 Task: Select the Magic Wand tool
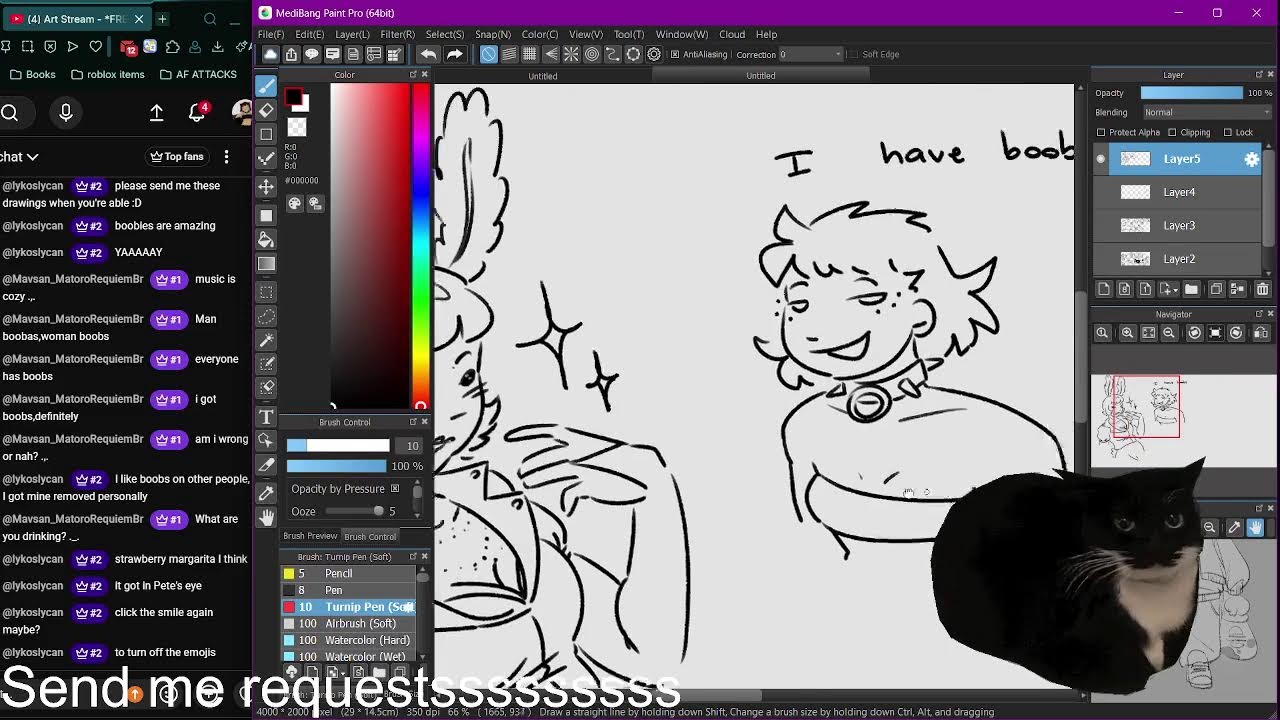pyautogui.click(x=266, y=341)
